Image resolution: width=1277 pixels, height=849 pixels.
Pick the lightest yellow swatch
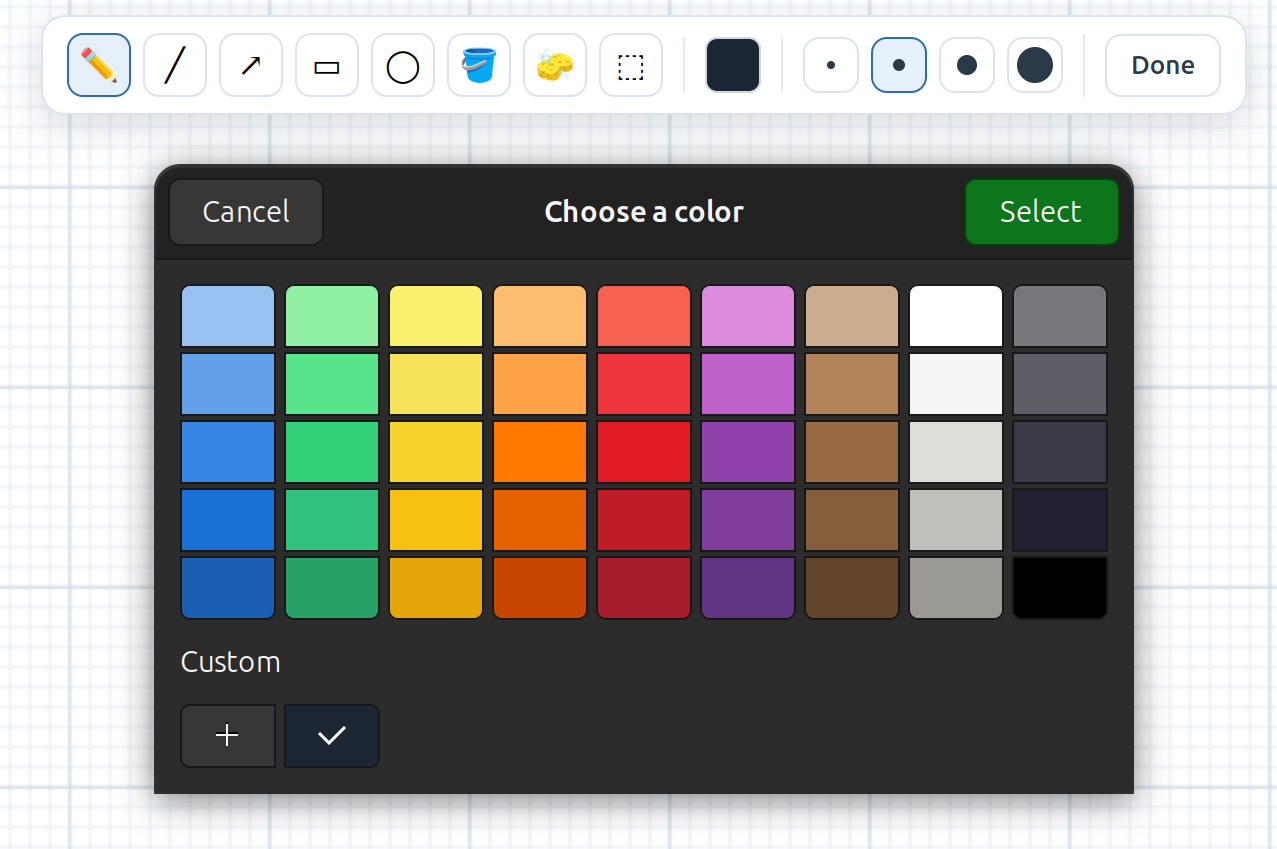click(x=436, y=316)
